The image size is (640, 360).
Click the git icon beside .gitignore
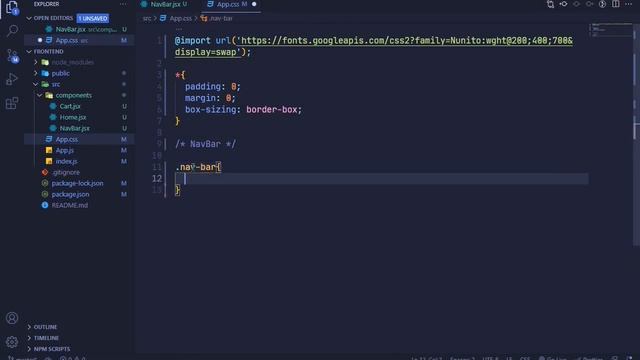tap(45, 172)
